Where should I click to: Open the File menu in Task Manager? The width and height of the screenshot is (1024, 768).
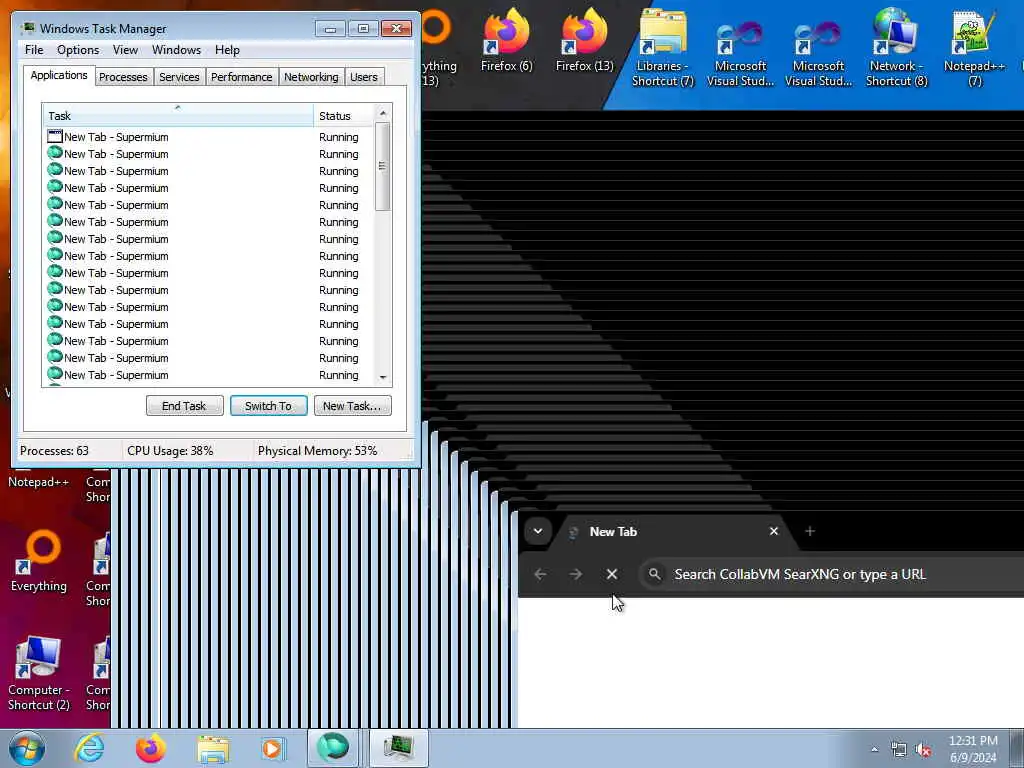click(x=34, y=50)
